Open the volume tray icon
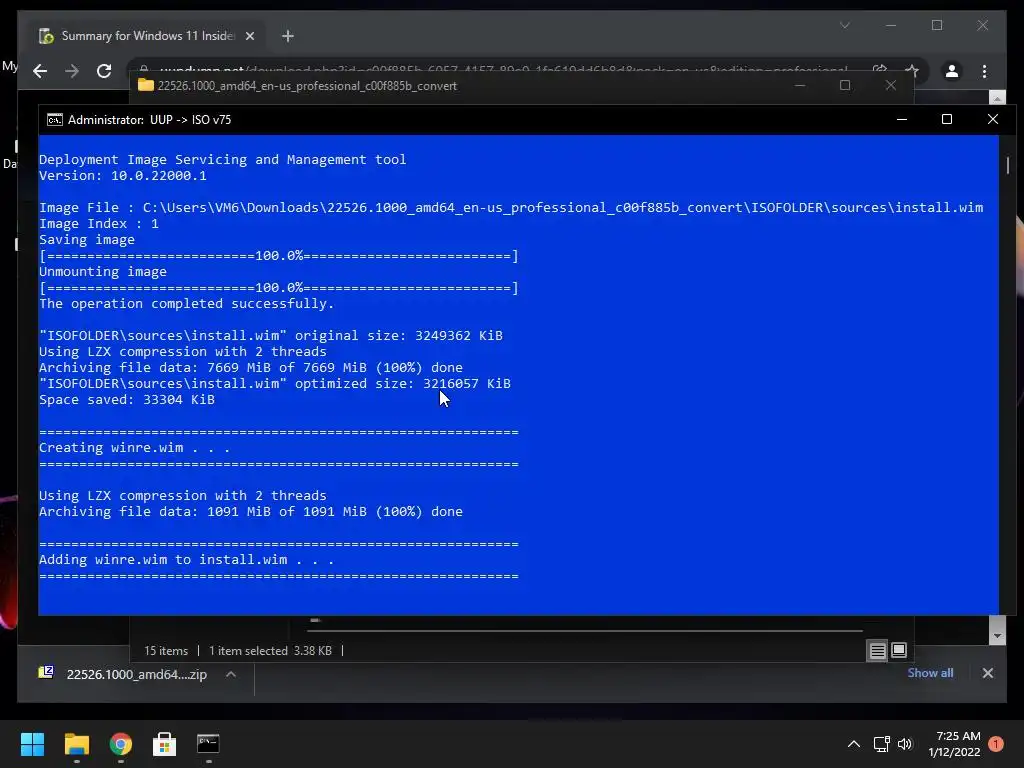 tap(904, 744)
